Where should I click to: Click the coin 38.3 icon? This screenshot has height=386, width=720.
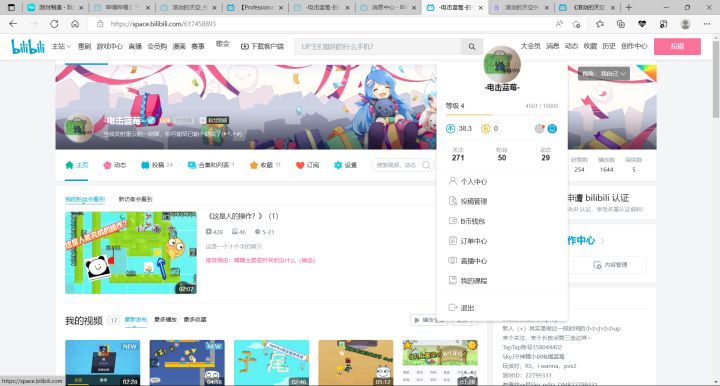coord(450,129)
